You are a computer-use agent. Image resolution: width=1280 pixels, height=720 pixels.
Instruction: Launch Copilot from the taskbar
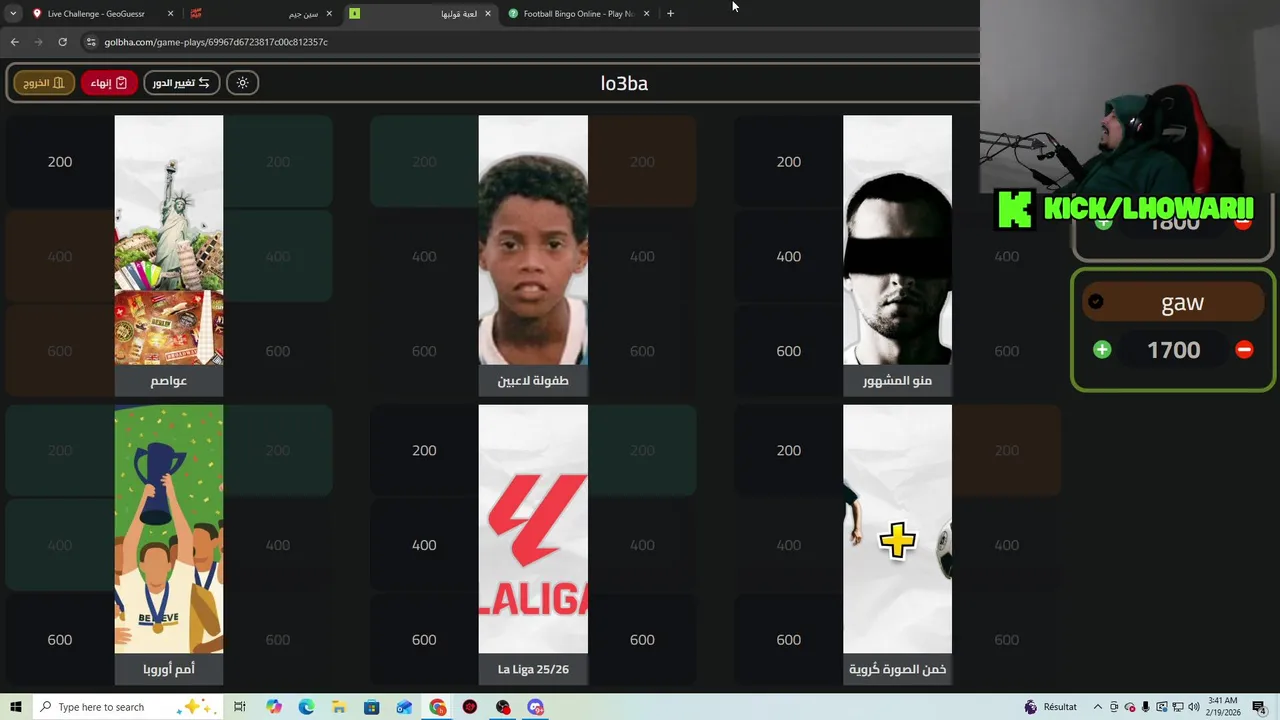click(274, 707)
